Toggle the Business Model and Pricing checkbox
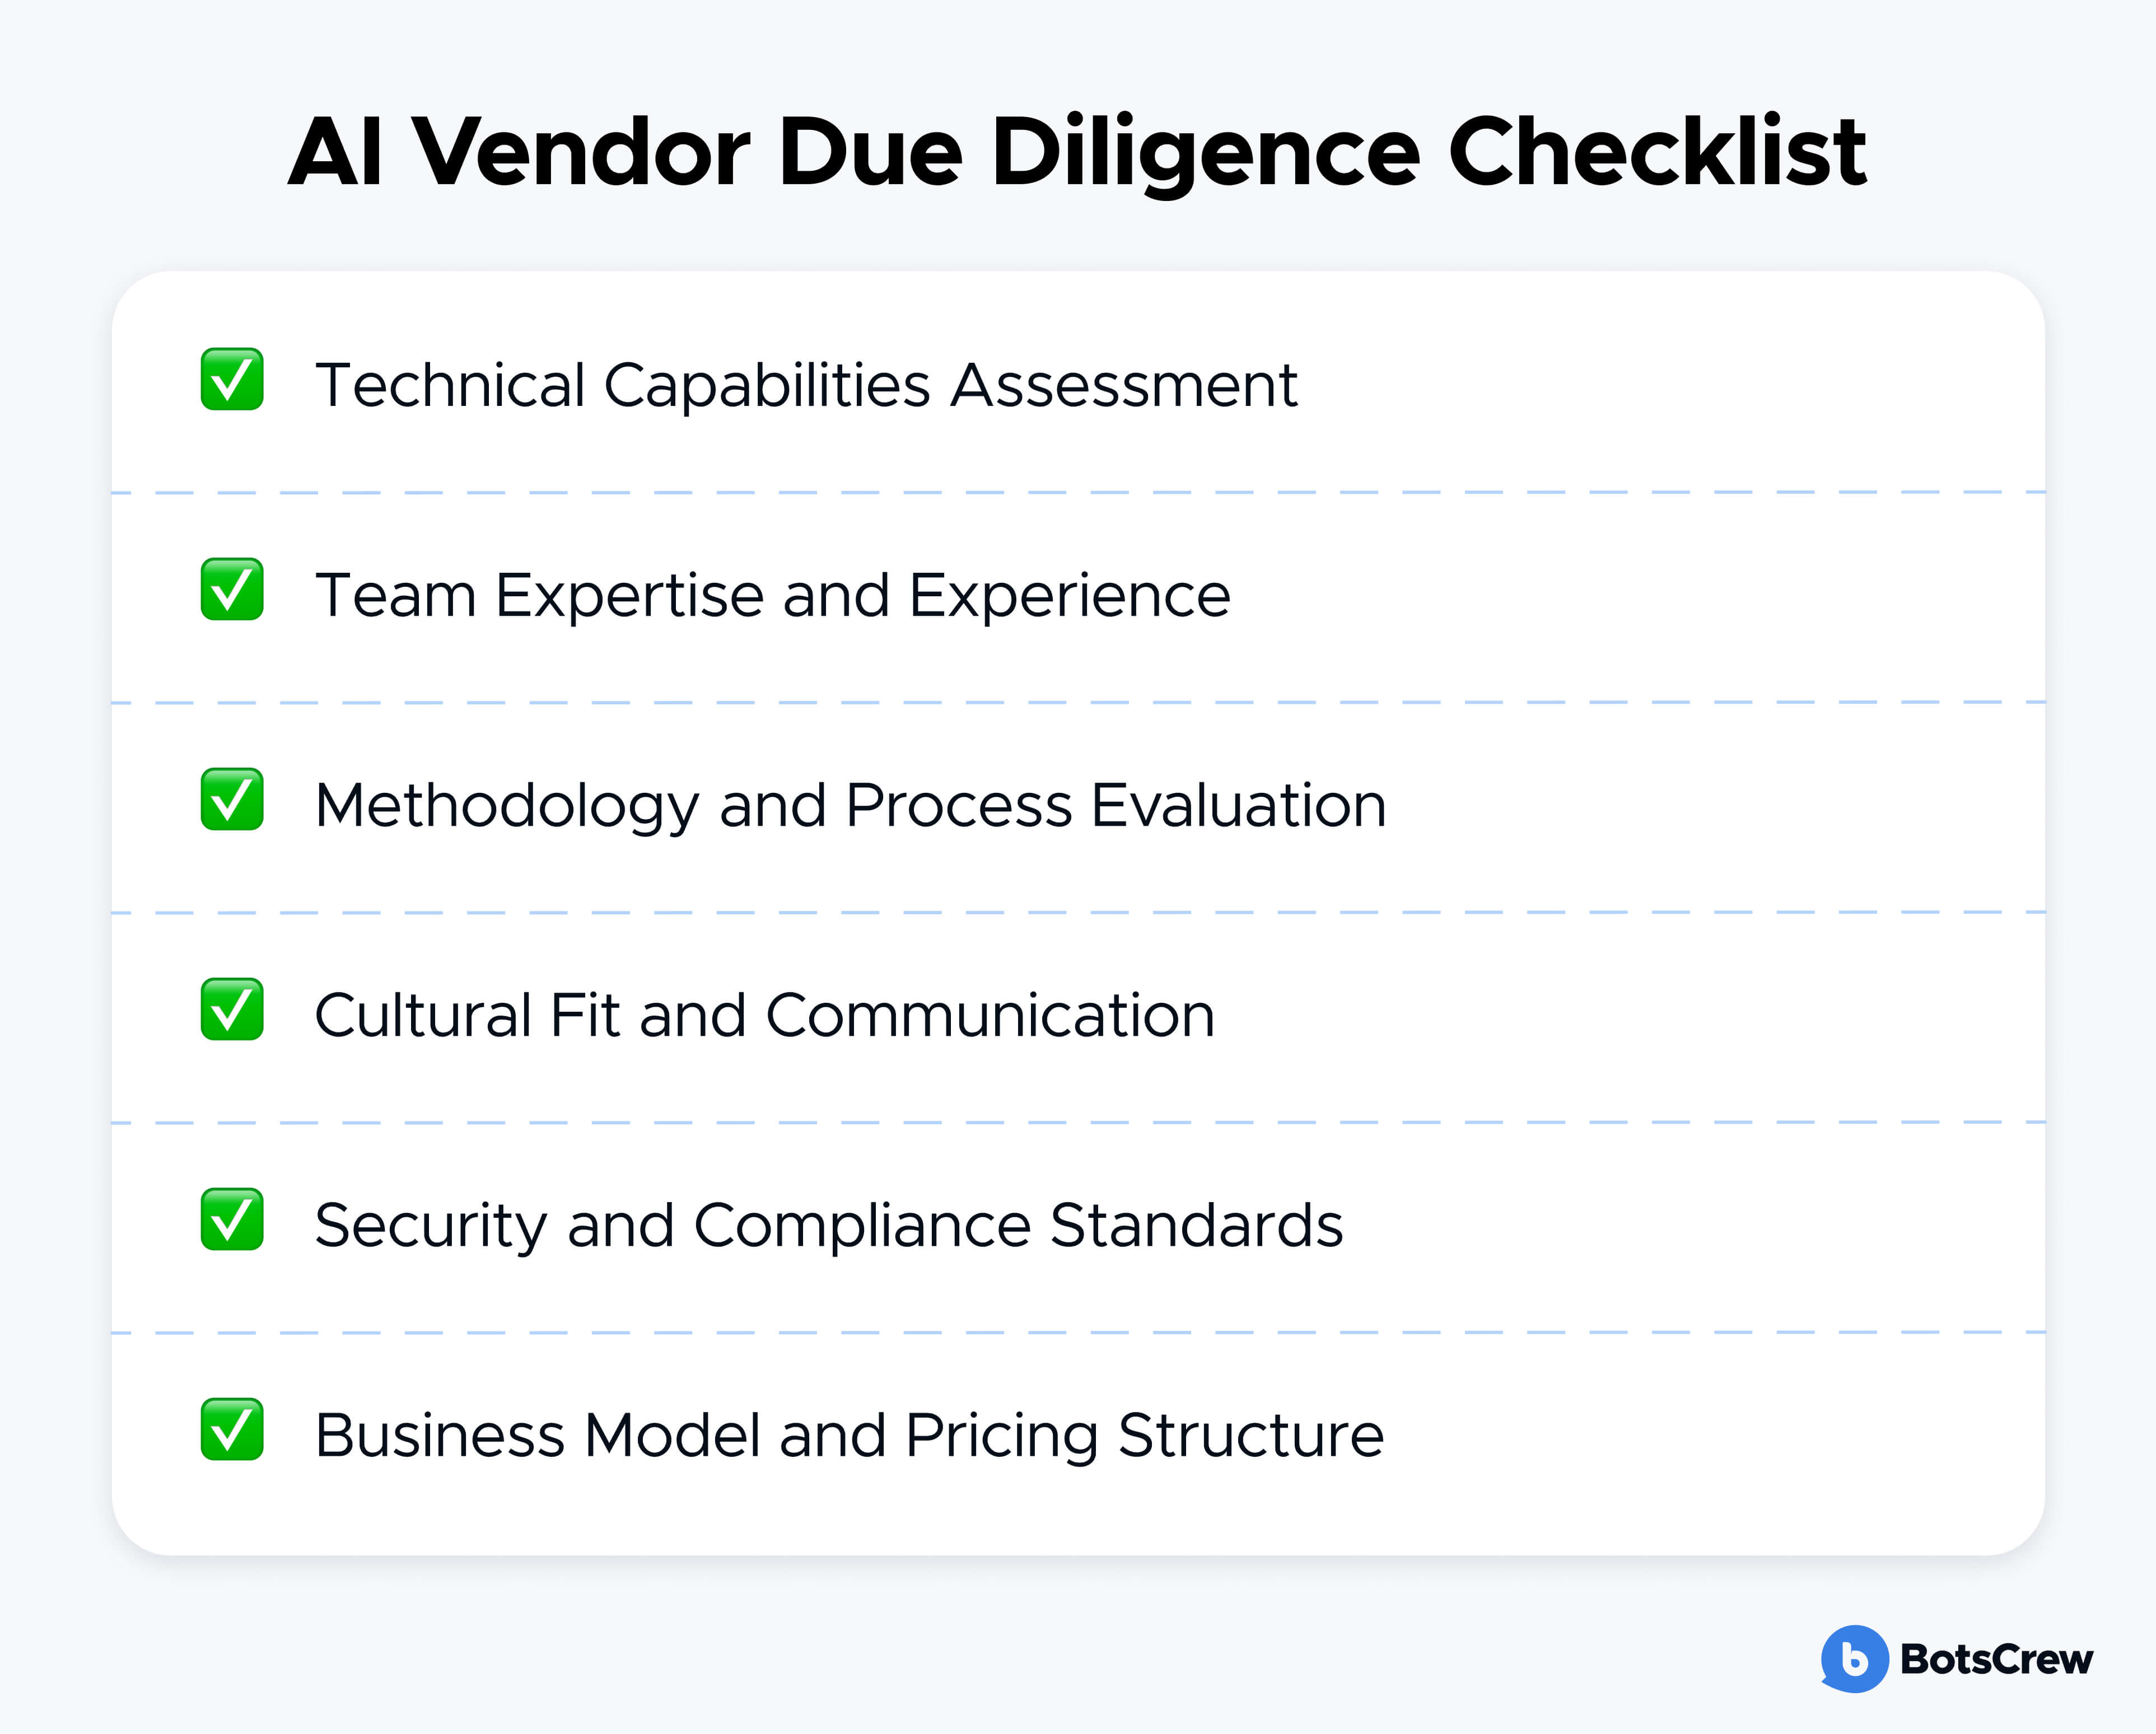The height and width of the screenshot is (1734, 2156). (x=232, y=1429)
